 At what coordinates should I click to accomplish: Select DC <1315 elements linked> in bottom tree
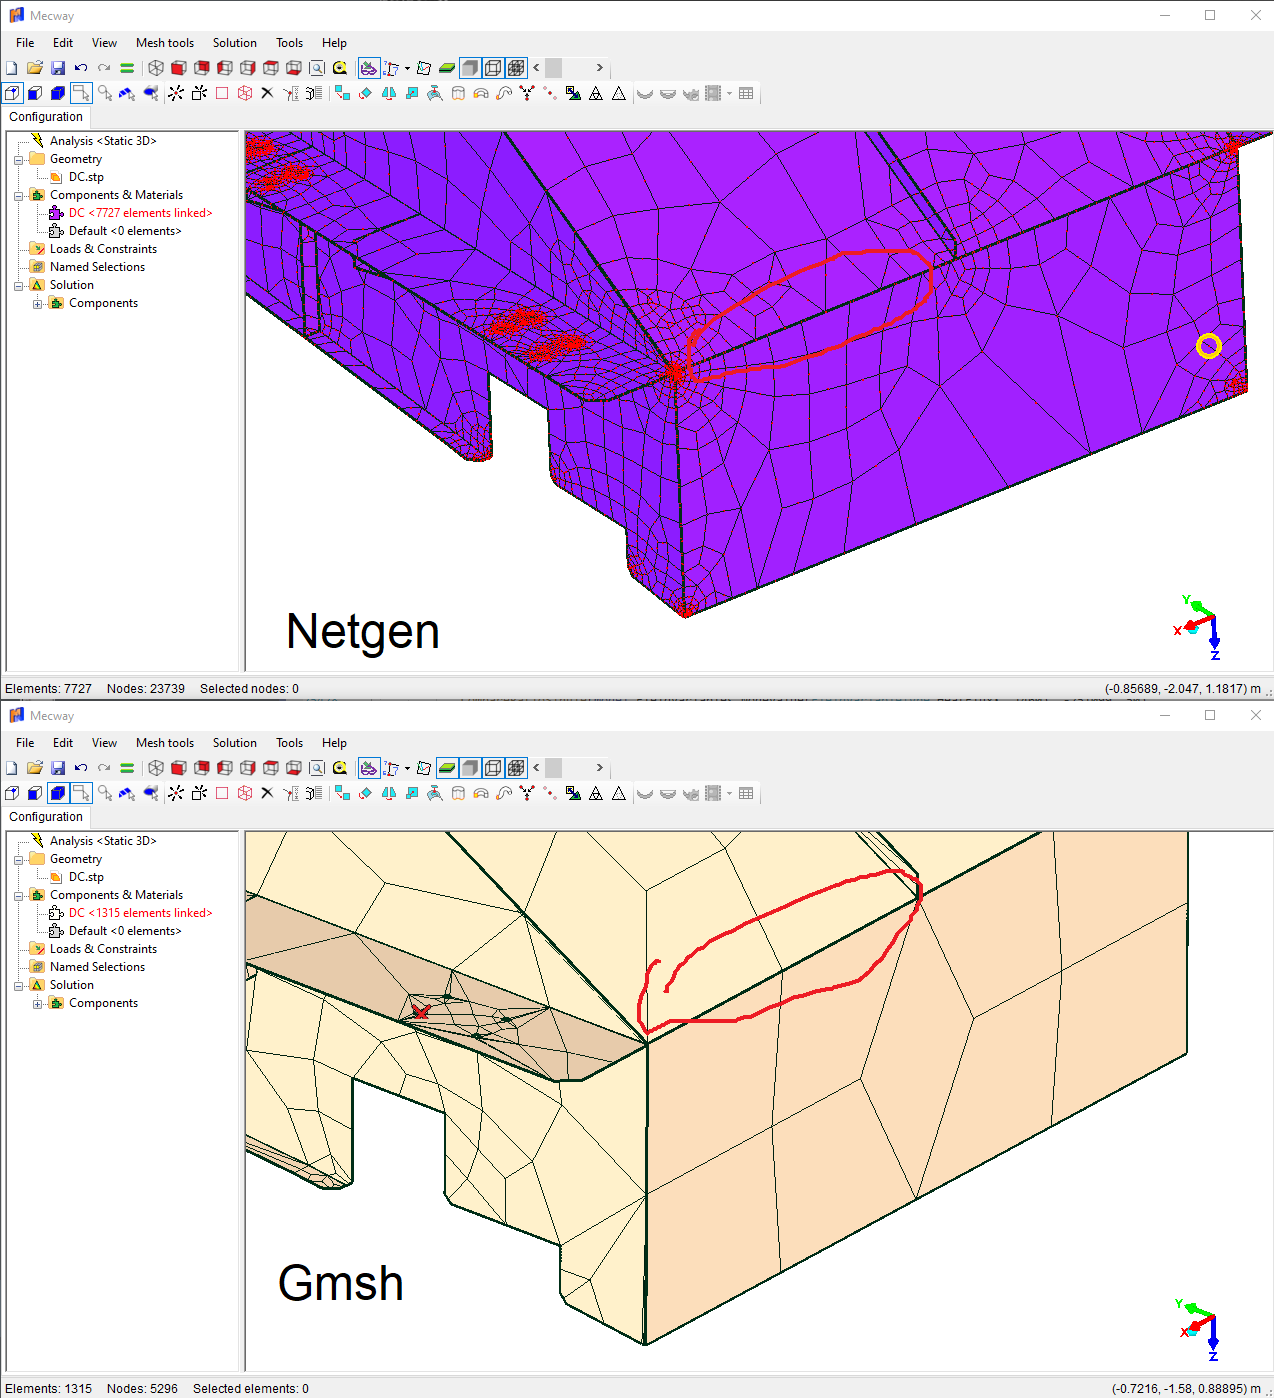pyautogui.click(x=140, y=913)
